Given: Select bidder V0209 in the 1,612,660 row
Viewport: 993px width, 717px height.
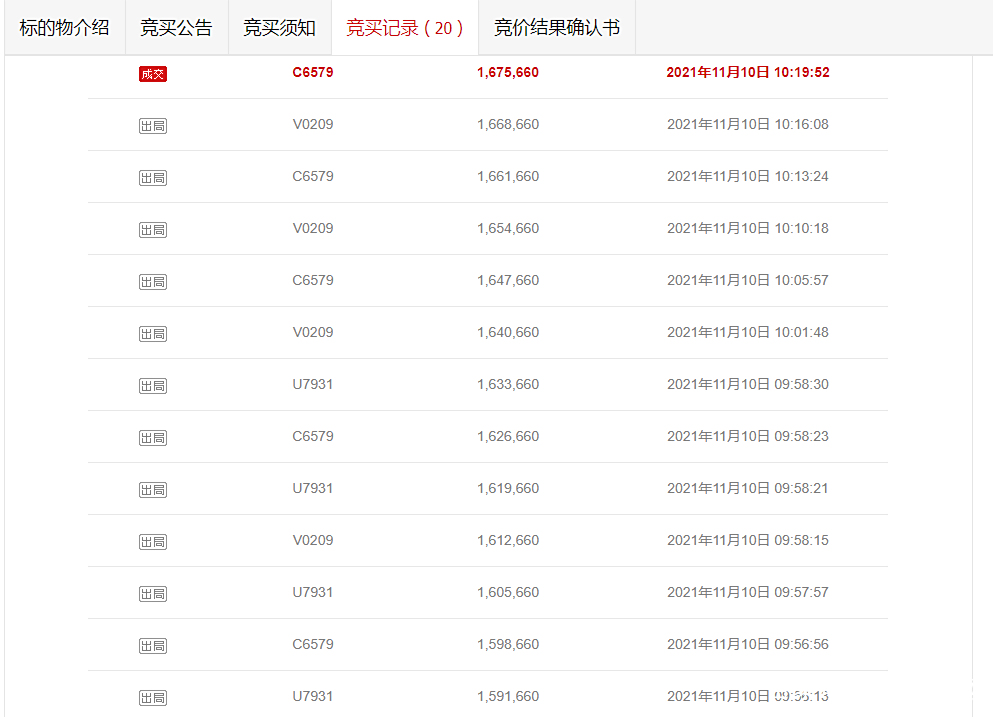Looking at the screenshot, I should click(x=313, y=540).
